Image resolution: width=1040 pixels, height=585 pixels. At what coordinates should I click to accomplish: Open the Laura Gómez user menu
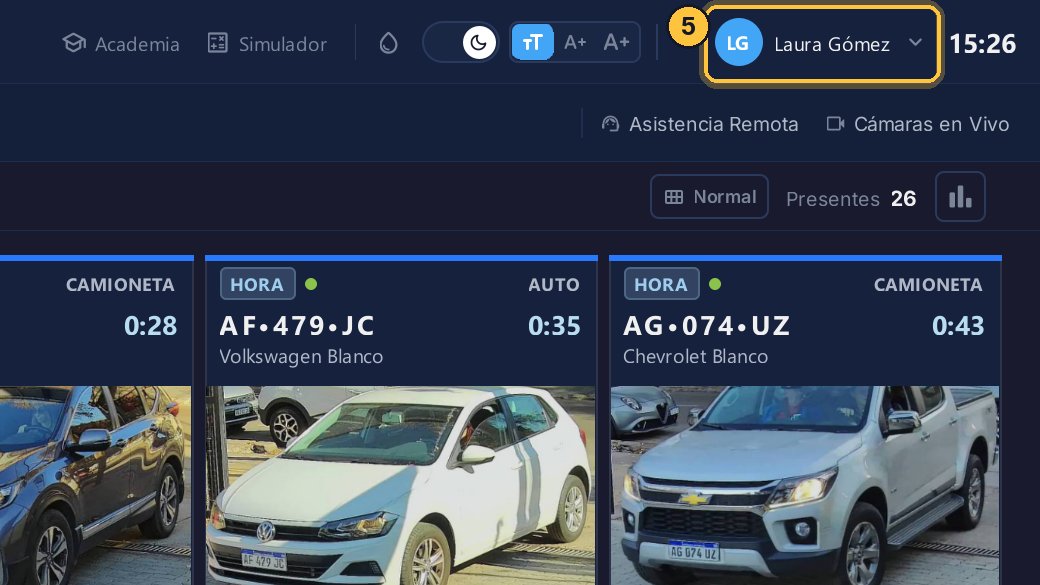click(822, 44)
